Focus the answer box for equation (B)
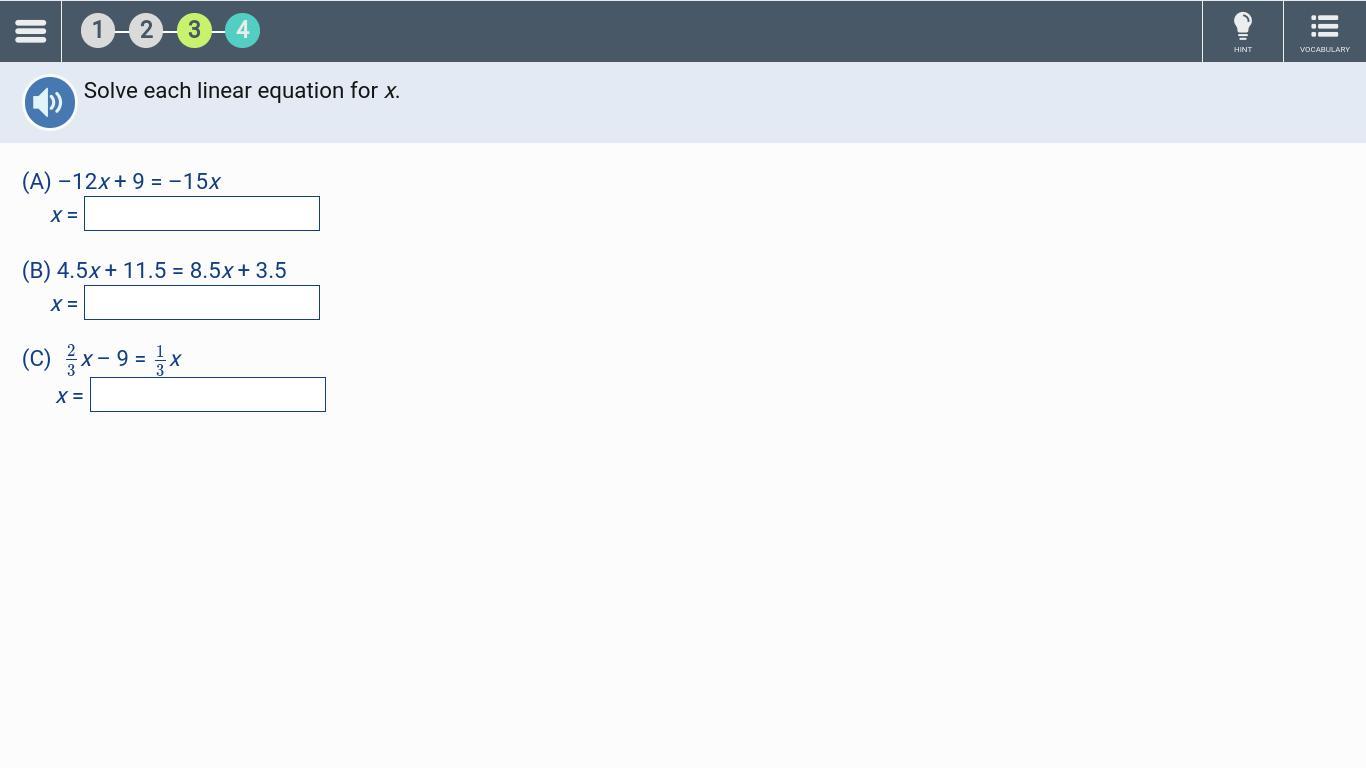1366x768 pixels. pyautogui.click(x=202, y=303)
